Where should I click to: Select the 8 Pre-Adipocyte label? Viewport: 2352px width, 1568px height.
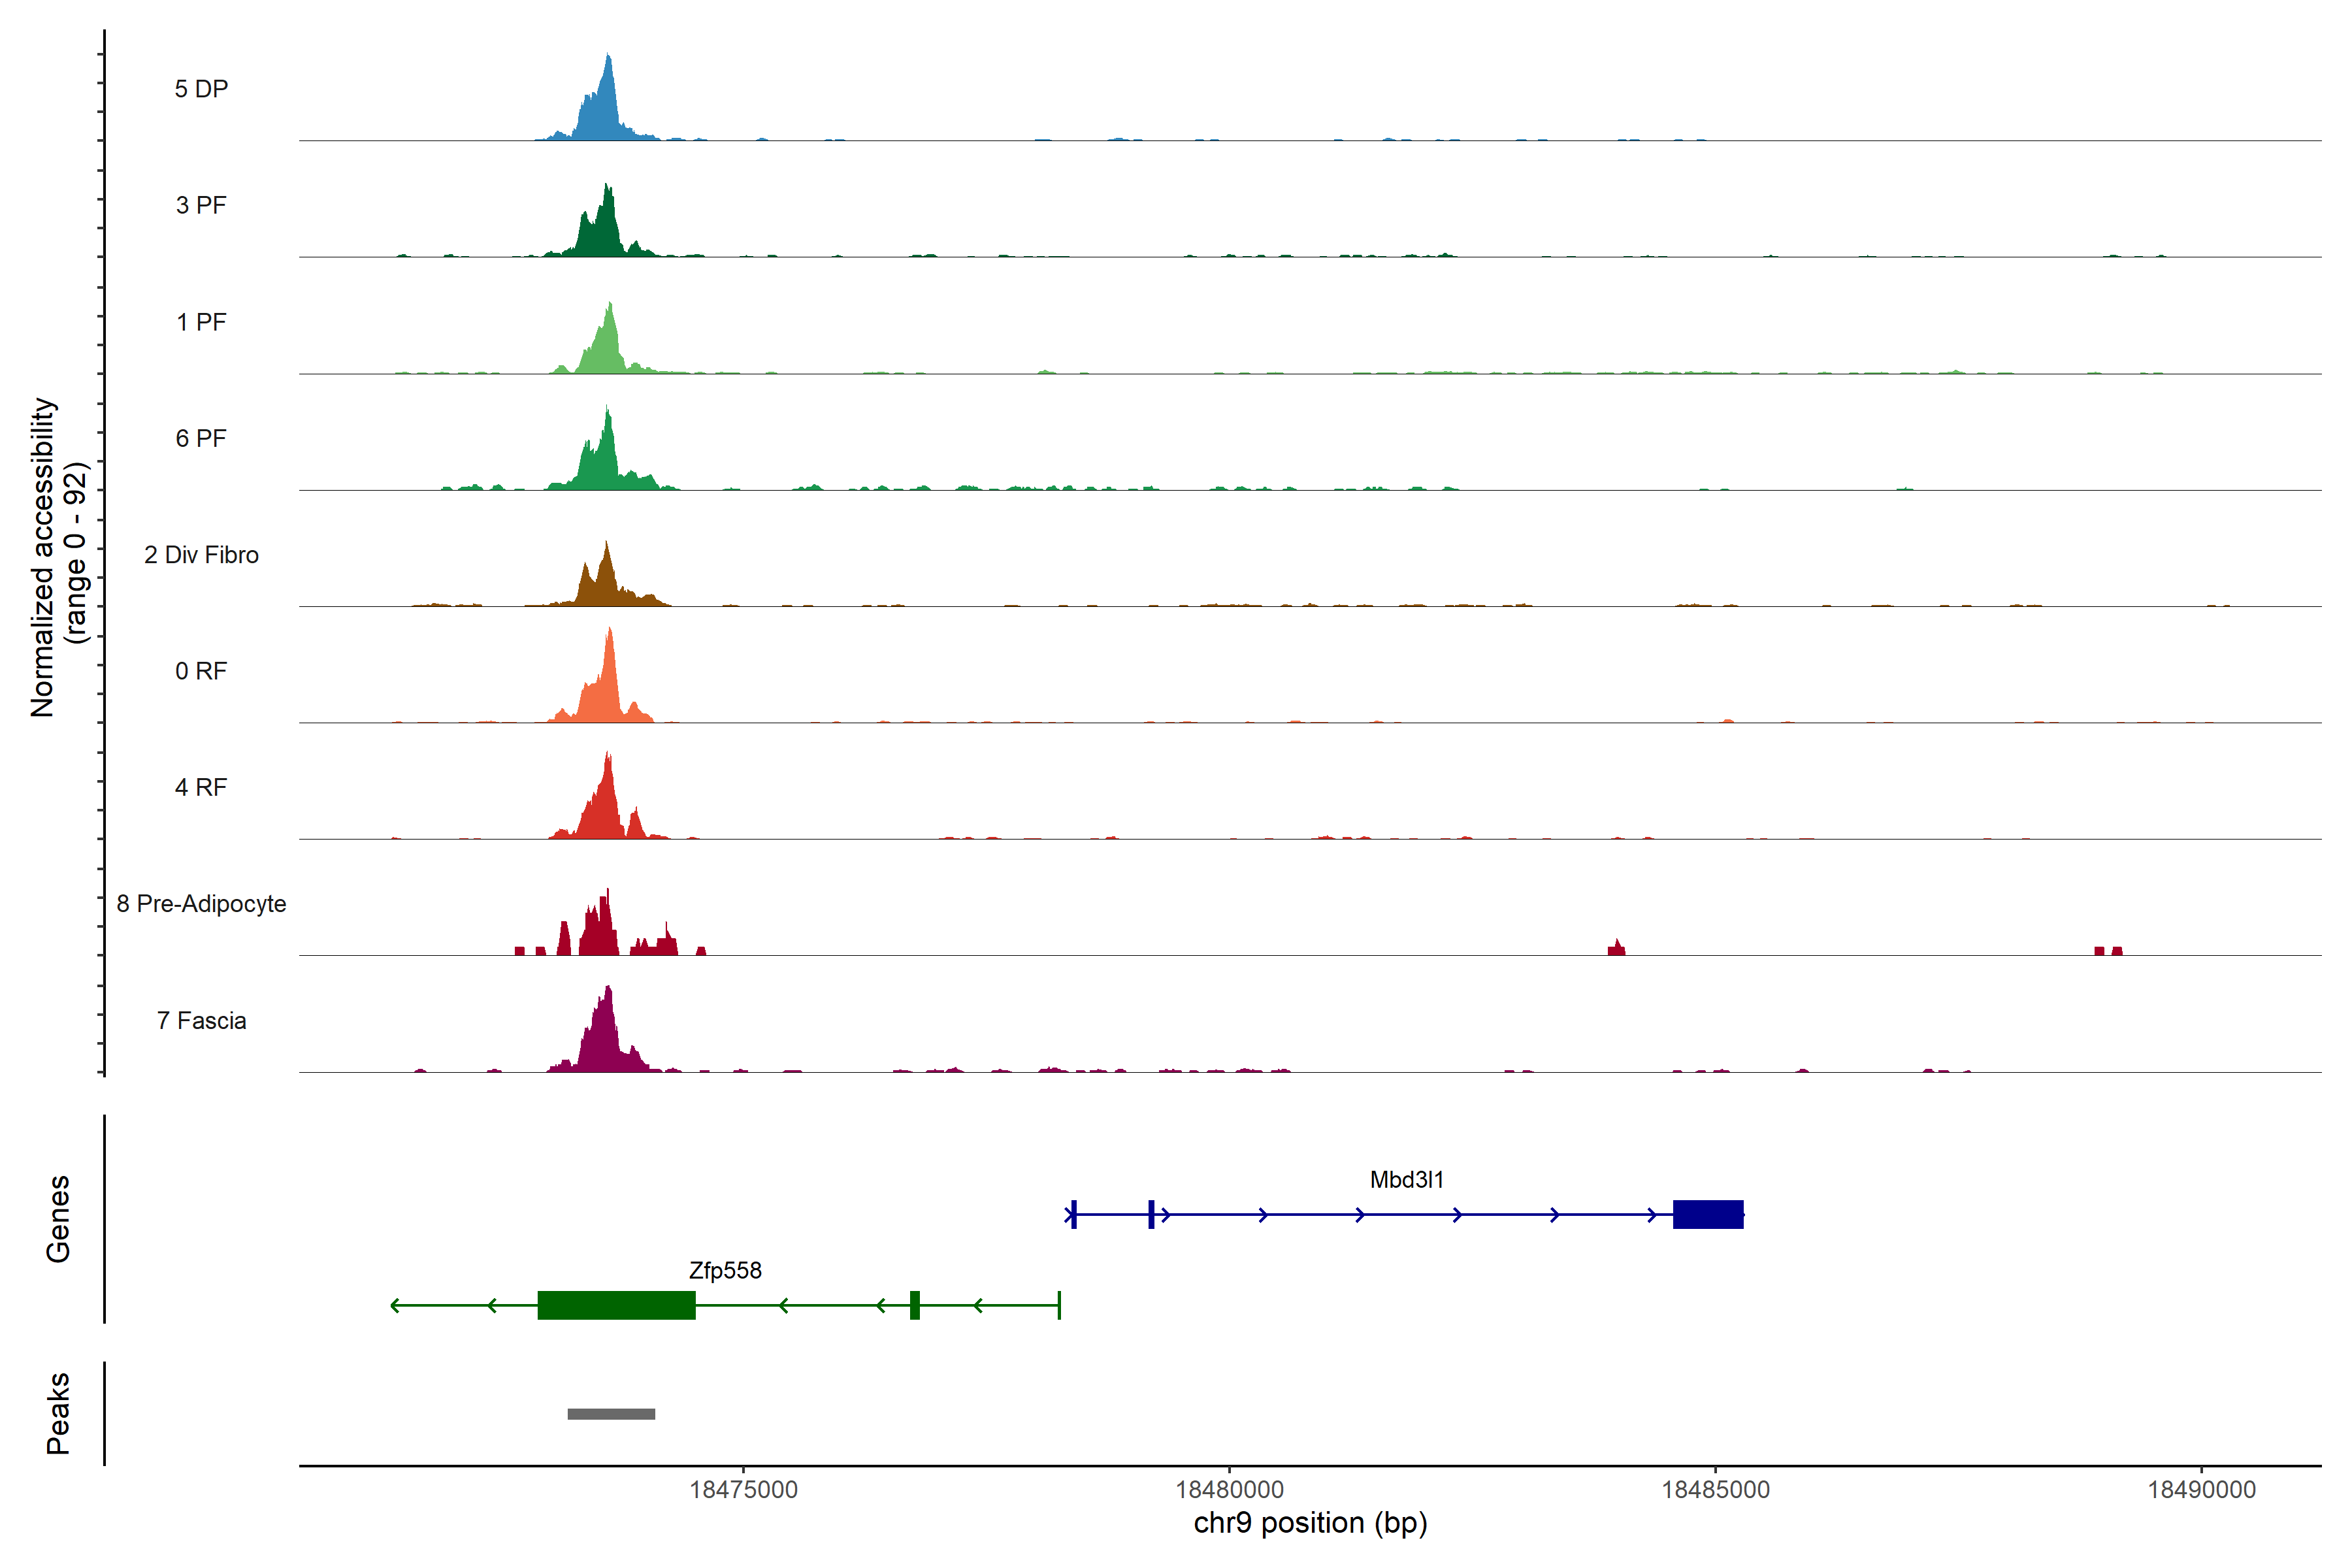[x=201, y=904]
